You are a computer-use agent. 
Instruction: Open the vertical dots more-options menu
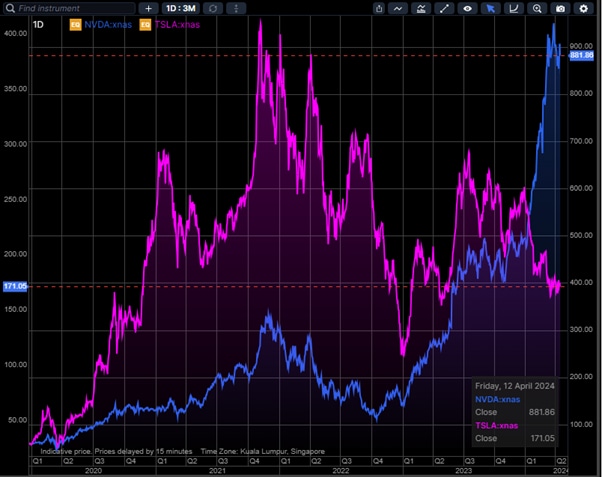pyautogui.click(x=236, y=8)
